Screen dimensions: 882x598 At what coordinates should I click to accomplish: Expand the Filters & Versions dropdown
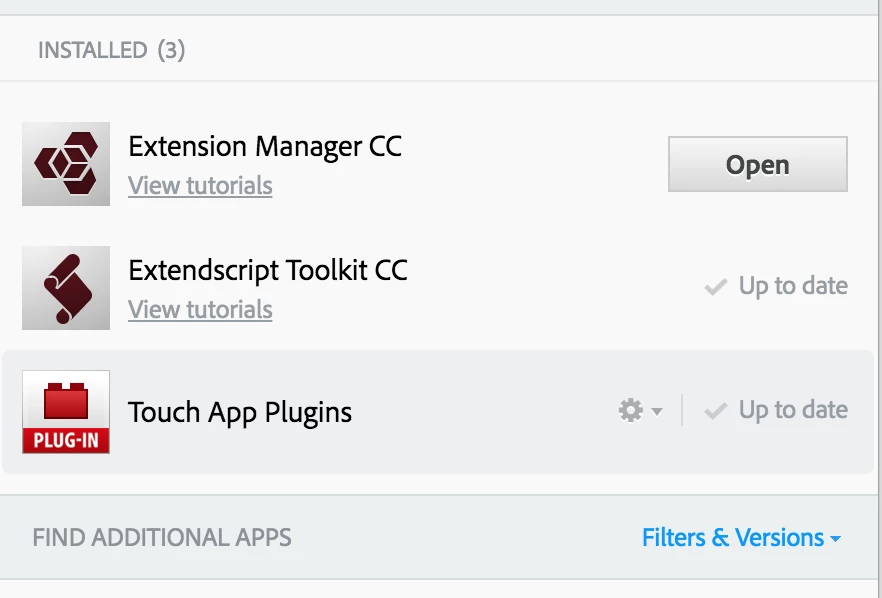[x=732, y=538]
